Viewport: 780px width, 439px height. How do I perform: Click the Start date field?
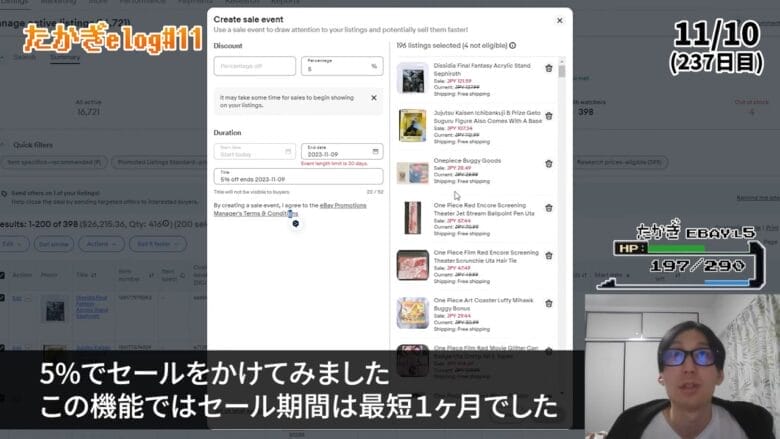pyautogui.click(x=255, y=152)
